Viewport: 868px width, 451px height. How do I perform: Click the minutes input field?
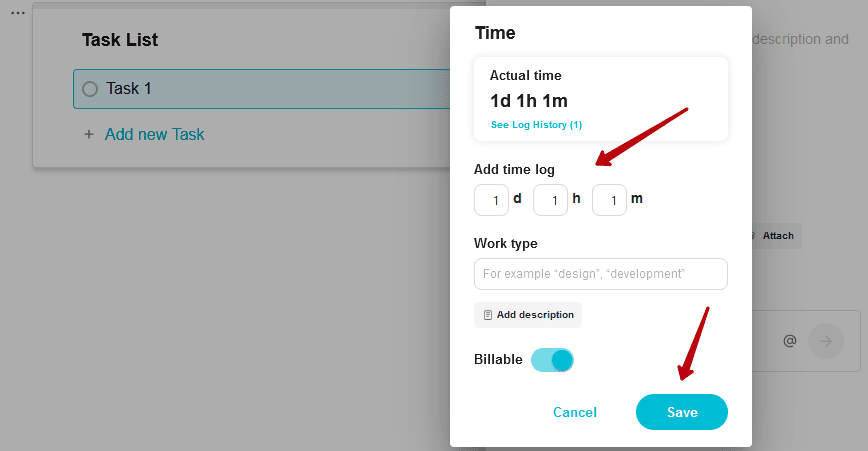point(609,200)
